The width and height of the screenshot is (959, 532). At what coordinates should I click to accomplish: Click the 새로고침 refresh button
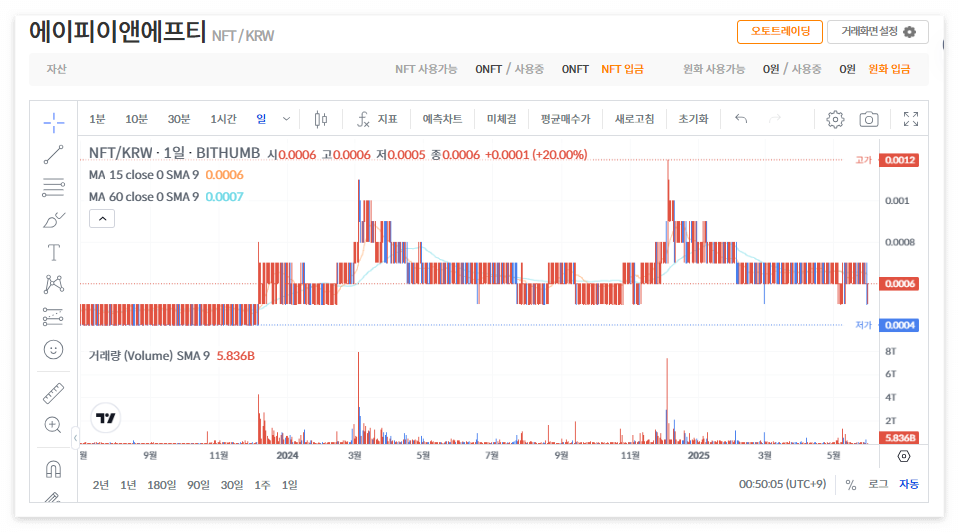click(x=634, y=119)
